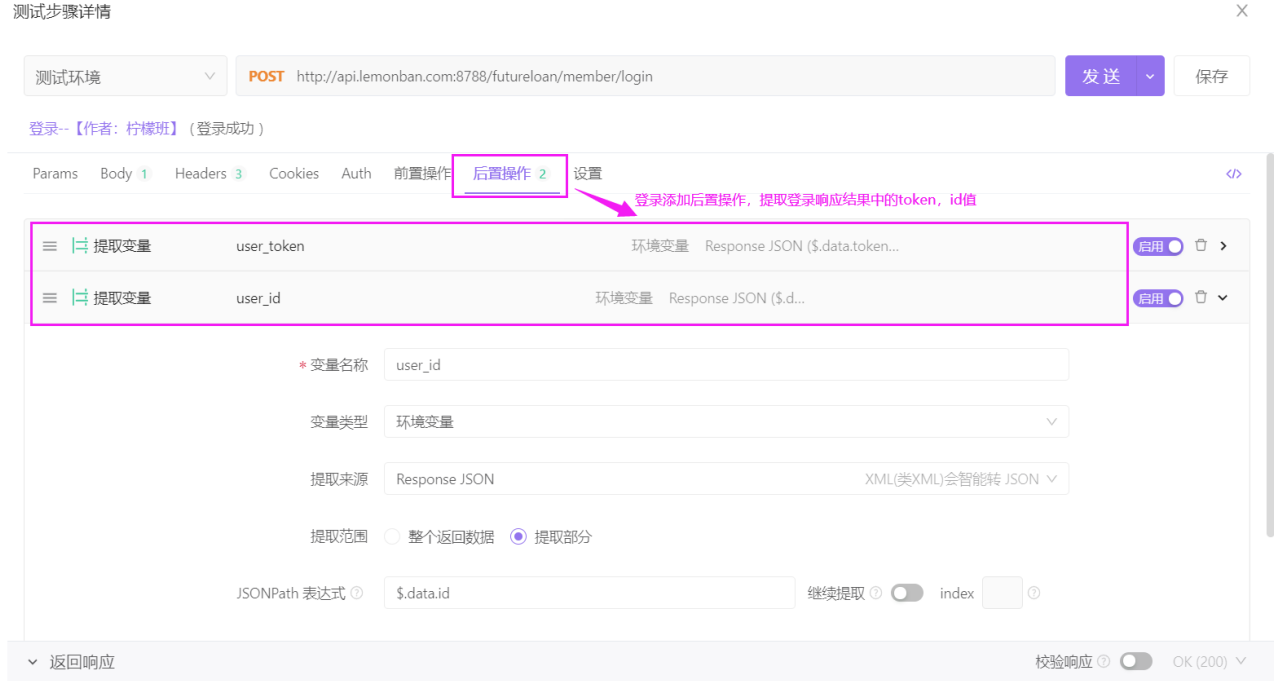This screenshot has height=681, width=1274.
Task: Open code view with the </> icon
Action: point(1233,173)
